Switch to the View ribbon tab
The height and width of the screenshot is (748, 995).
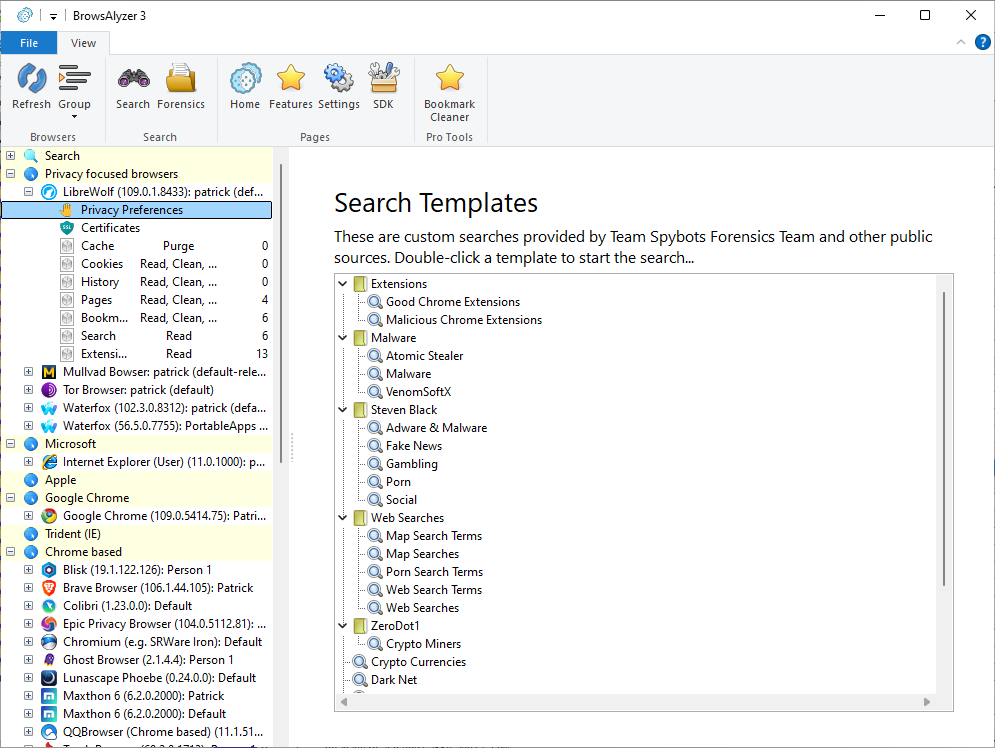[83, 43]
